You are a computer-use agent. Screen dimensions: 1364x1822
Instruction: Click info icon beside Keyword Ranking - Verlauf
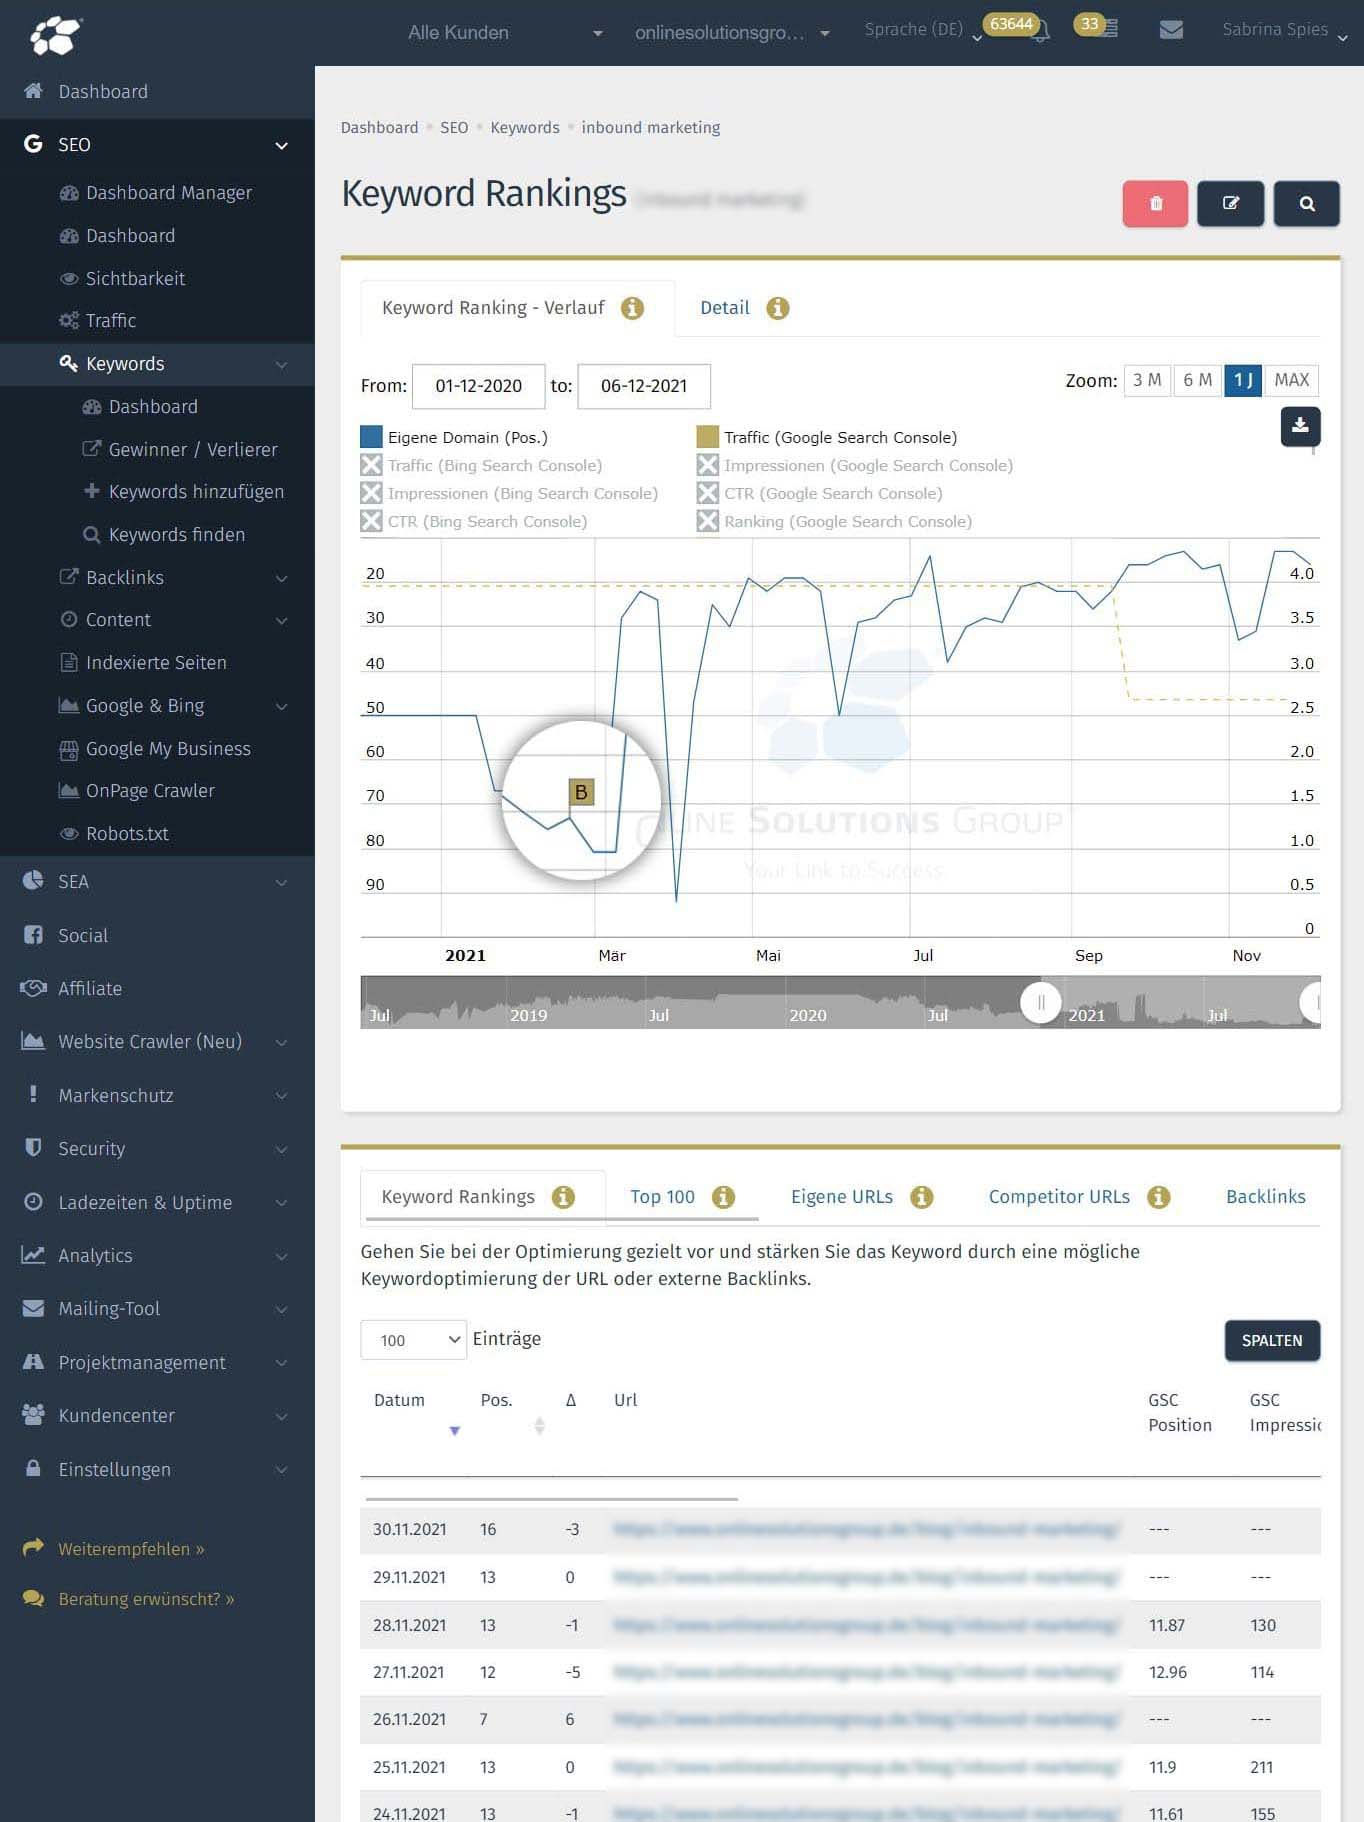pos(632,308)
